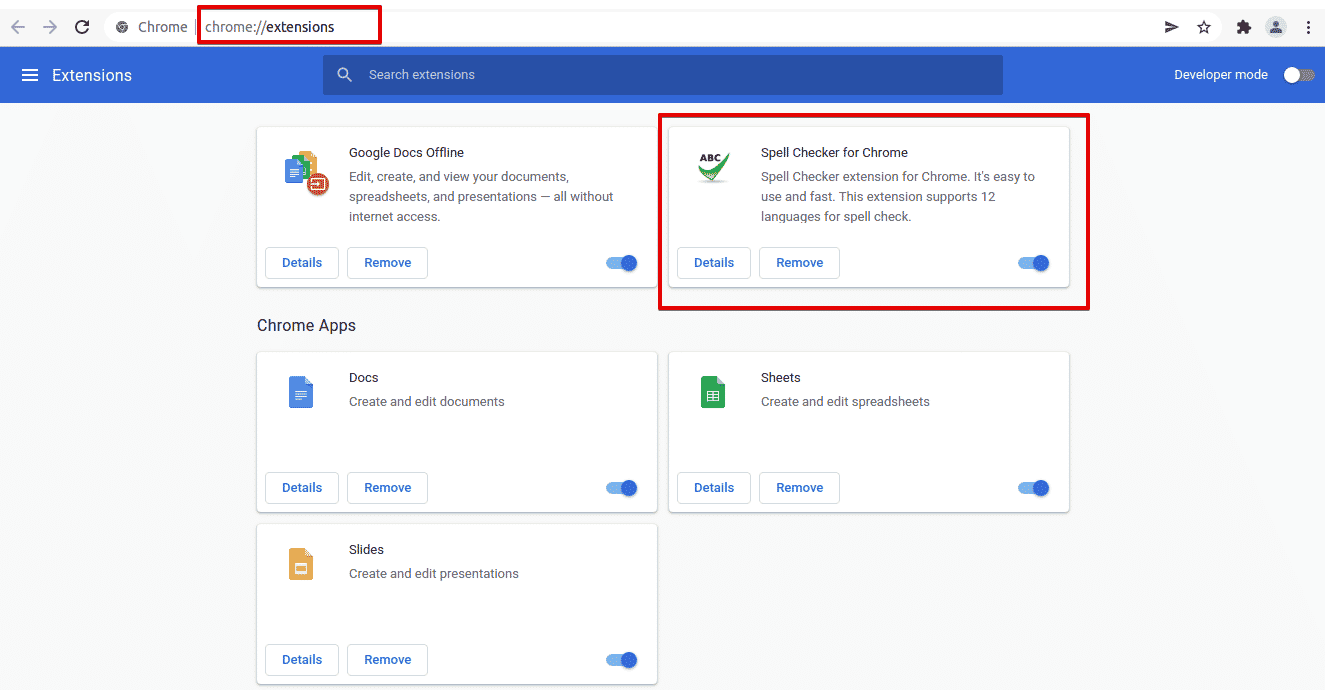The height and width of the screenshot is (690, 1325).
Task: Click the Chrome site info icon
Action: pos(122,27)
